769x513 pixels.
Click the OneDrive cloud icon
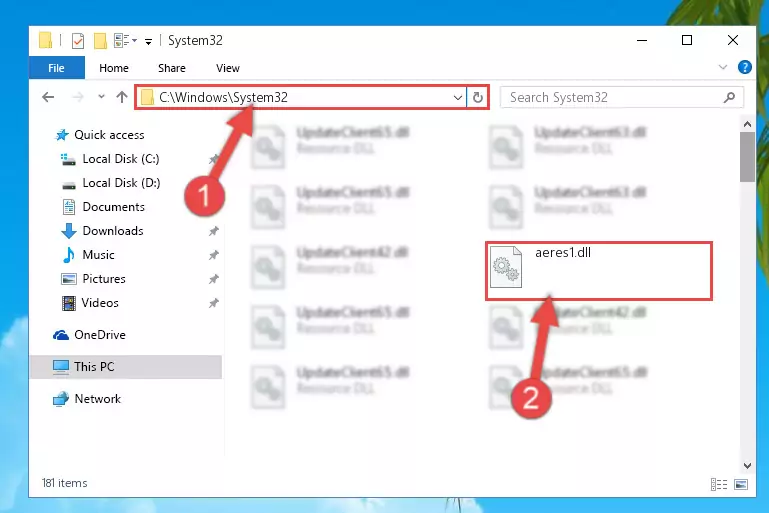61,335
